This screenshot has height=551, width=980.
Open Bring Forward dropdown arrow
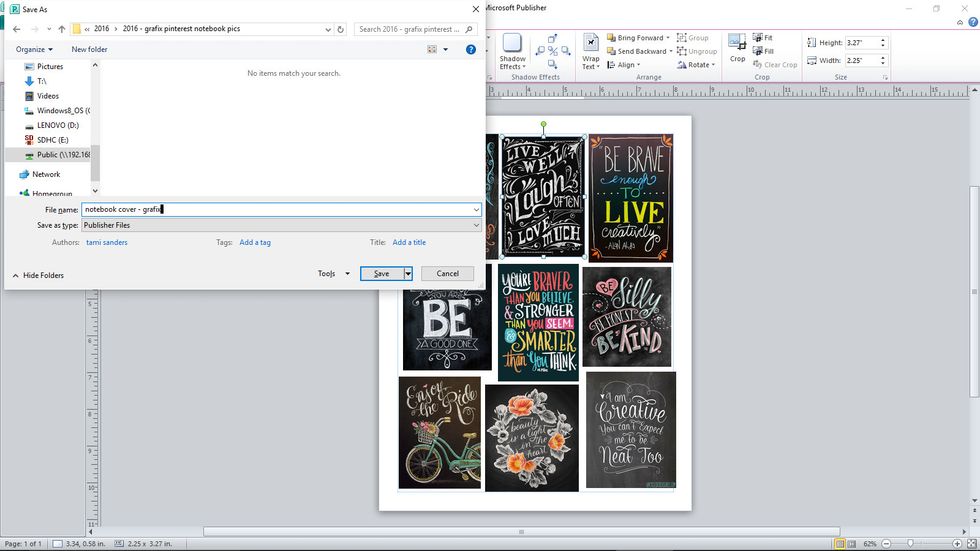(x=668, y=38)
